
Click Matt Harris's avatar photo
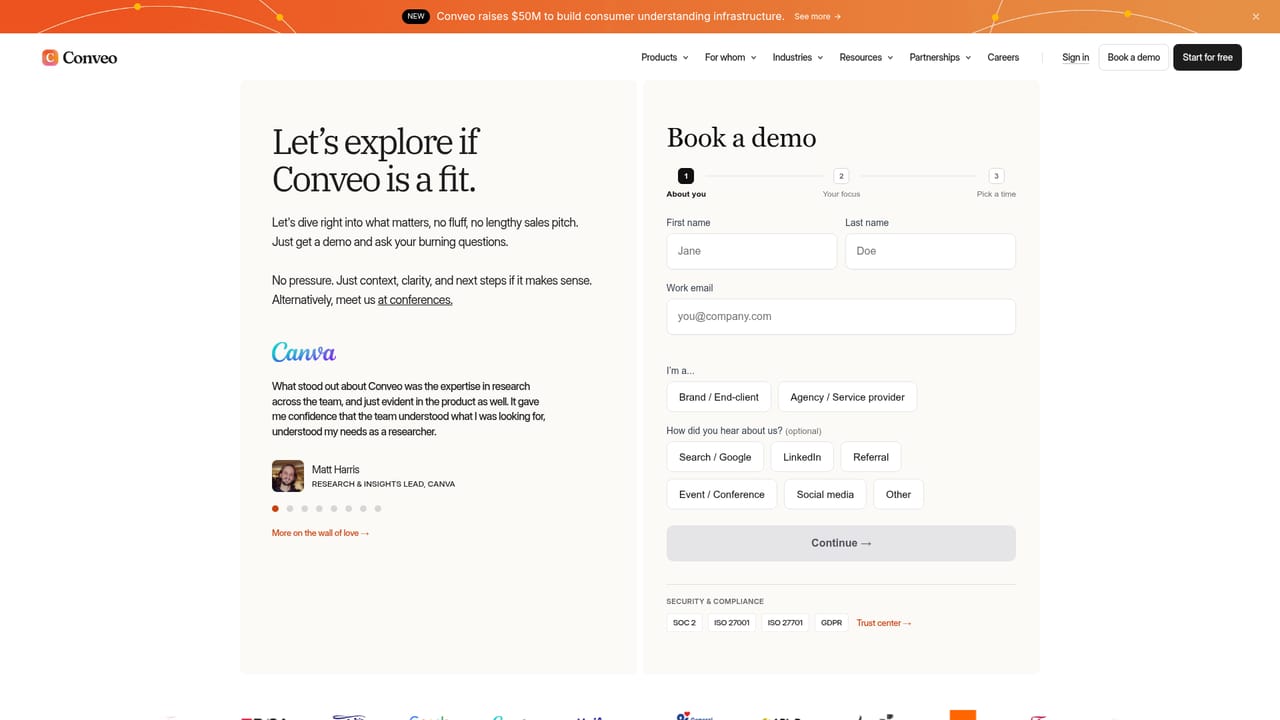tap(288, 476)
